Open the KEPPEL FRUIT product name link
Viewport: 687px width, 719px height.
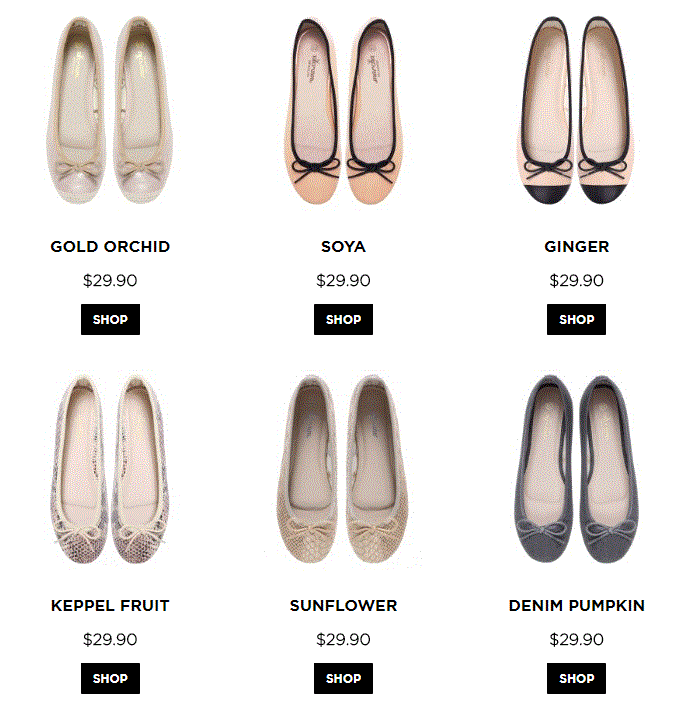(110, 606)
